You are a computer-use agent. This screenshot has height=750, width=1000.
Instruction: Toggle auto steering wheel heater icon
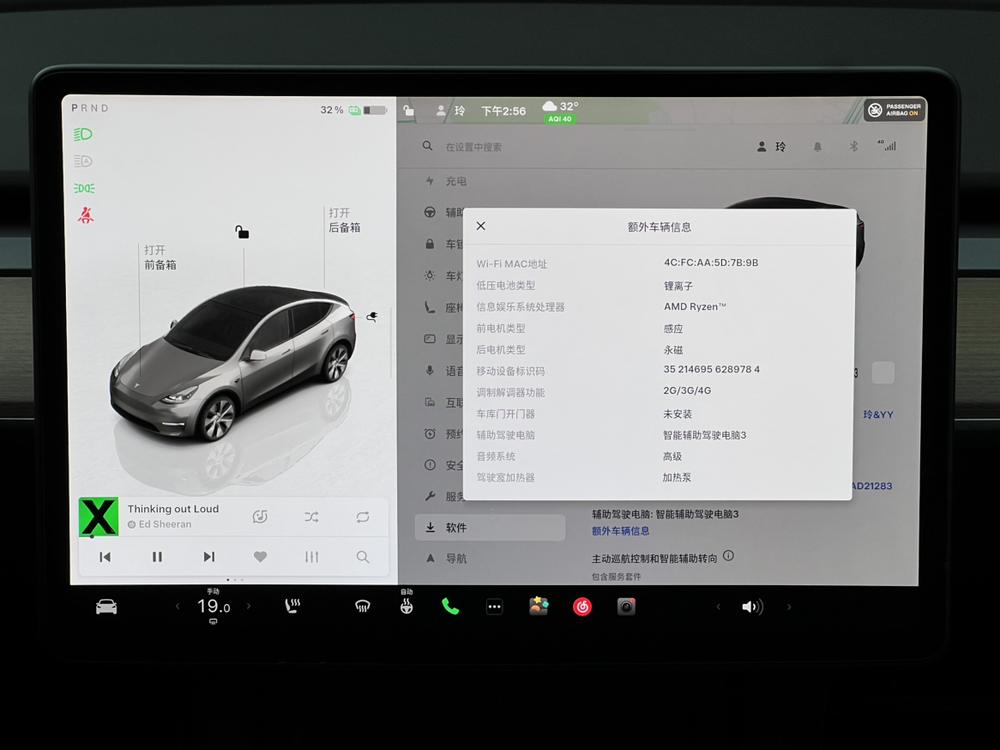406,604
